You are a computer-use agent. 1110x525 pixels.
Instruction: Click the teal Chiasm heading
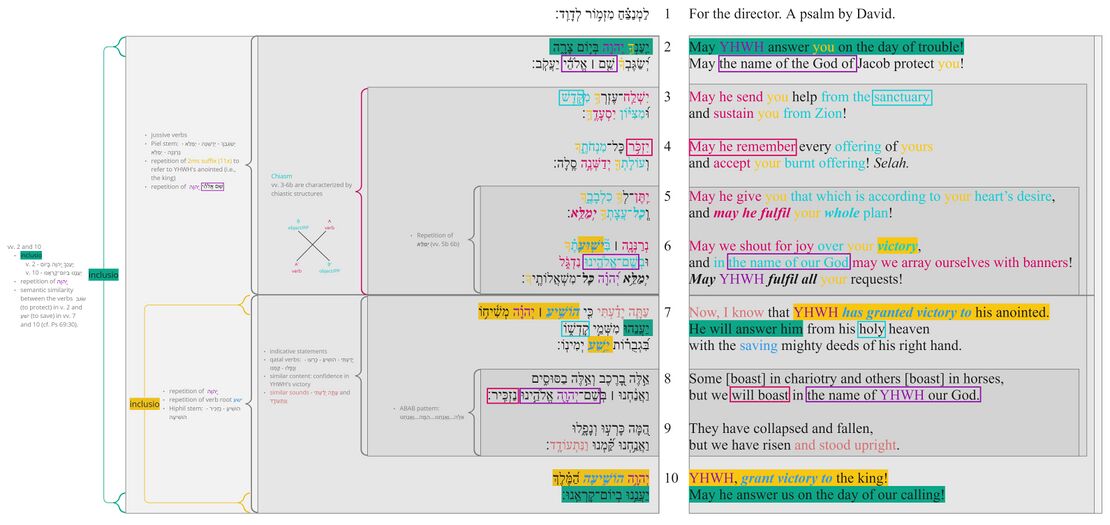(x=281, y=175)
